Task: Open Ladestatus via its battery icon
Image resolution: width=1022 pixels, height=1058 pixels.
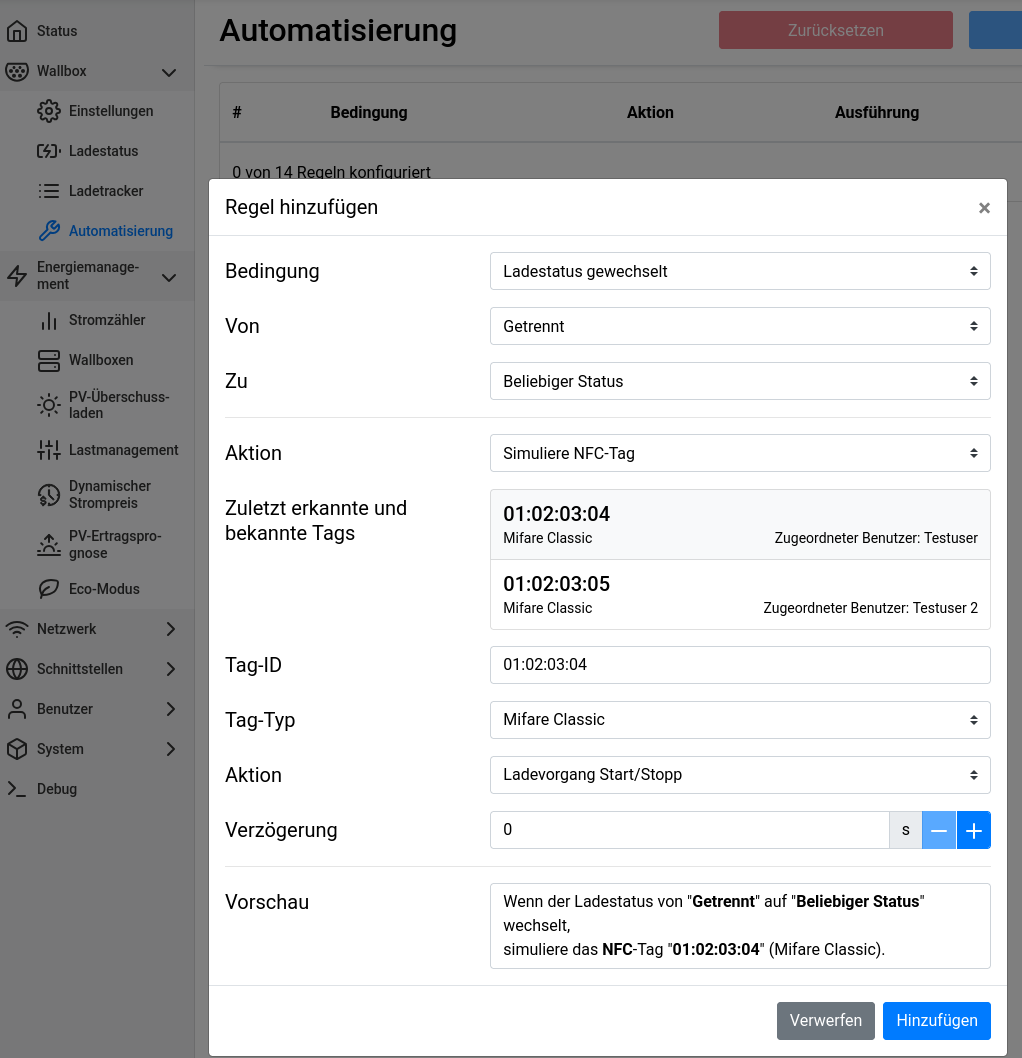Action: click(49, 151)
